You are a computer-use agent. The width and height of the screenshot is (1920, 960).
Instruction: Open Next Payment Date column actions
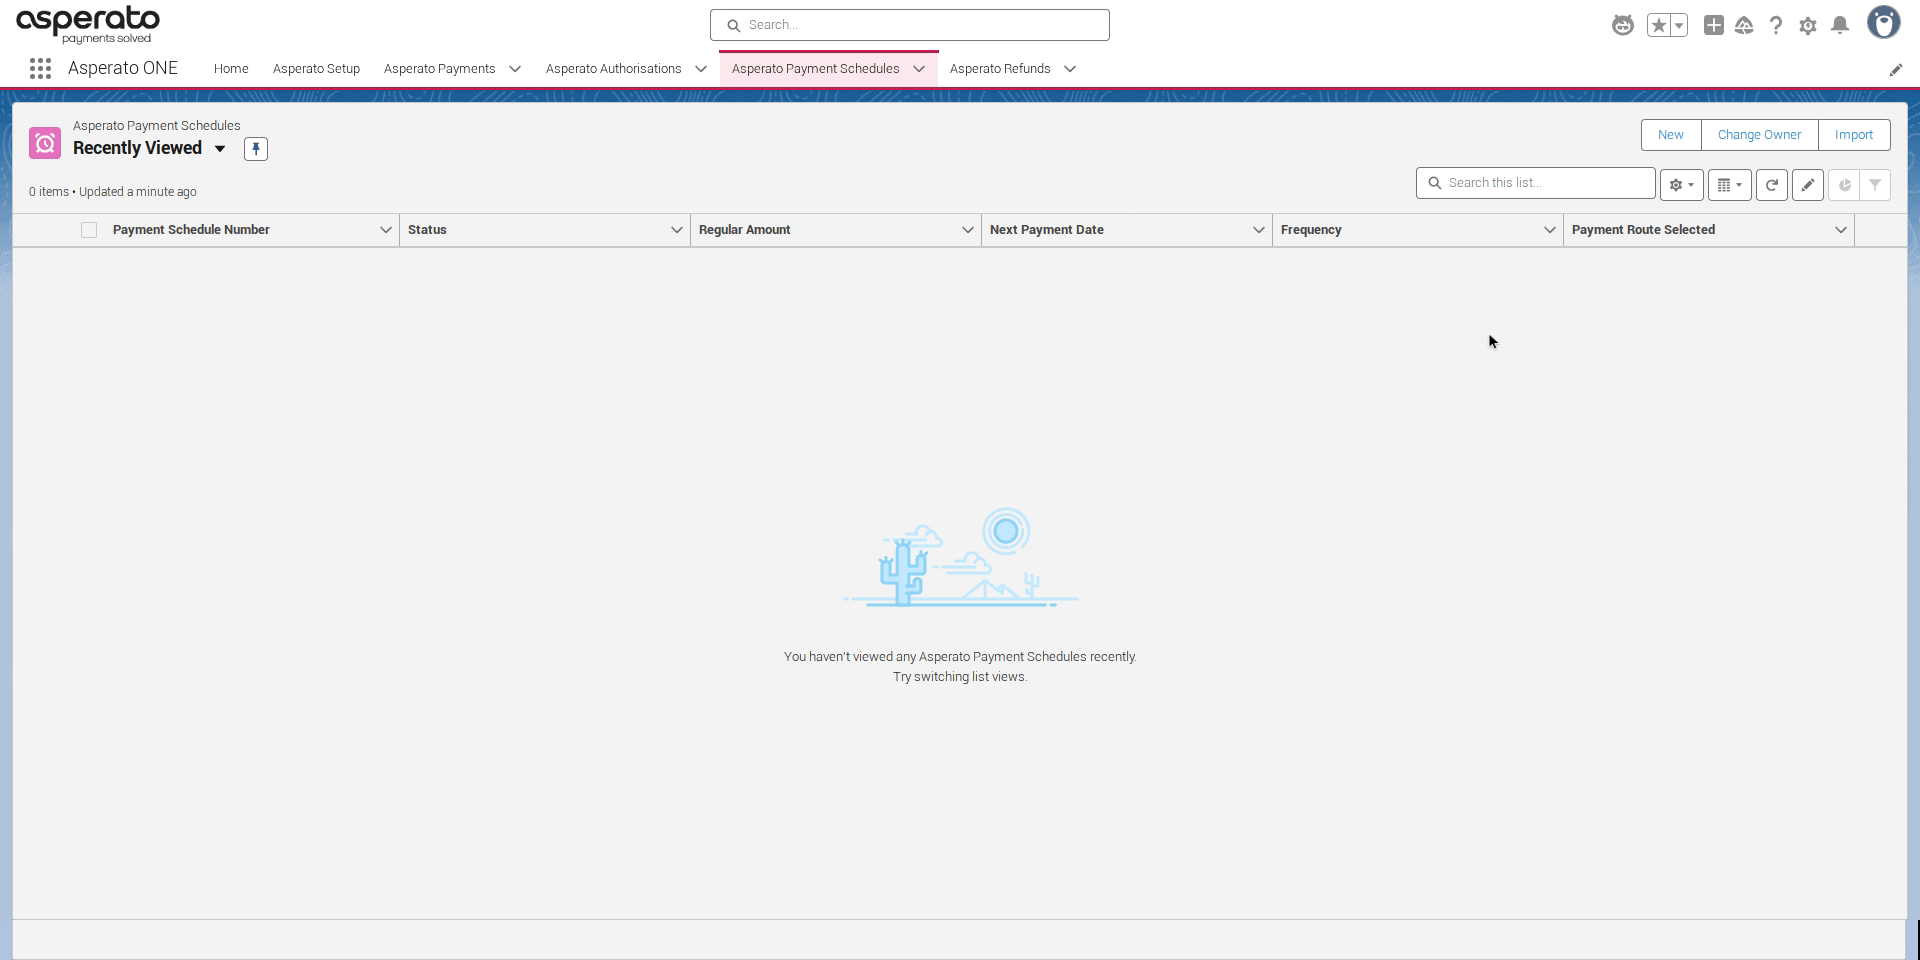pos(1259,230)
